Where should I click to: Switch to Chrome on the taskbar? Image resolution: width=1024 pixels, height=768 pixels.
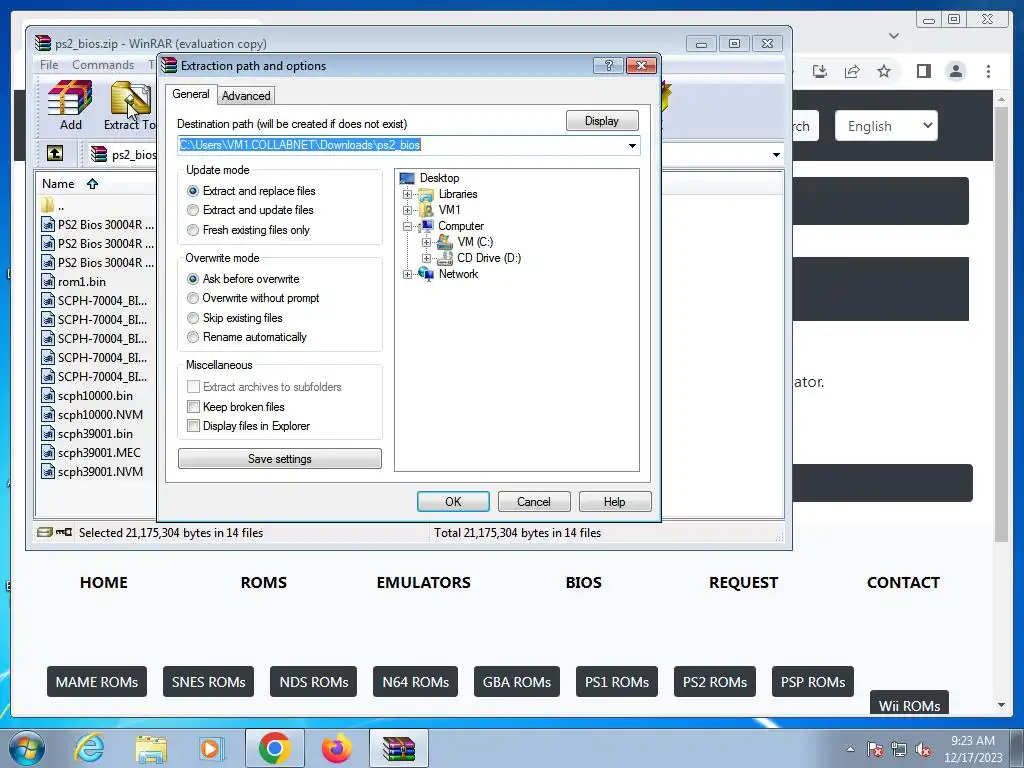pos(275,748)
